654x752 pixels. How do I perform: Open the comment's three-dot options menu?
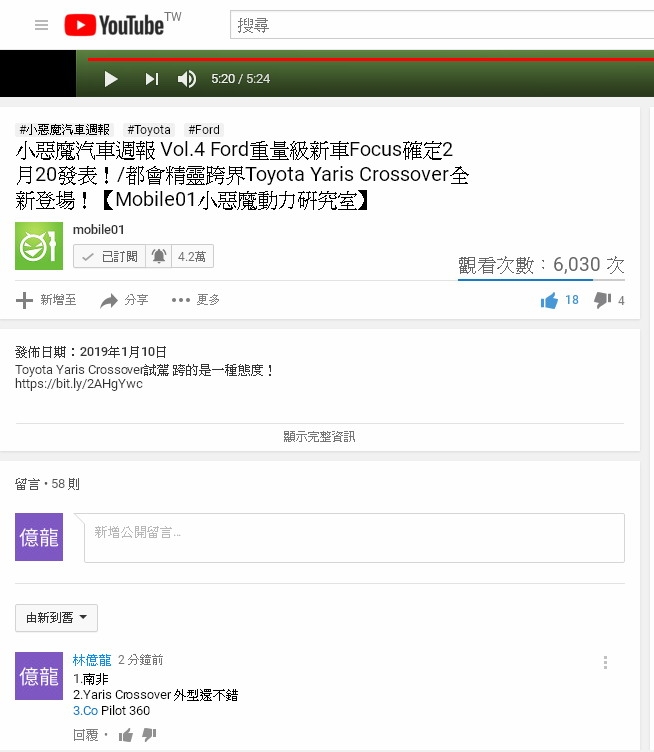click(606, 662)
